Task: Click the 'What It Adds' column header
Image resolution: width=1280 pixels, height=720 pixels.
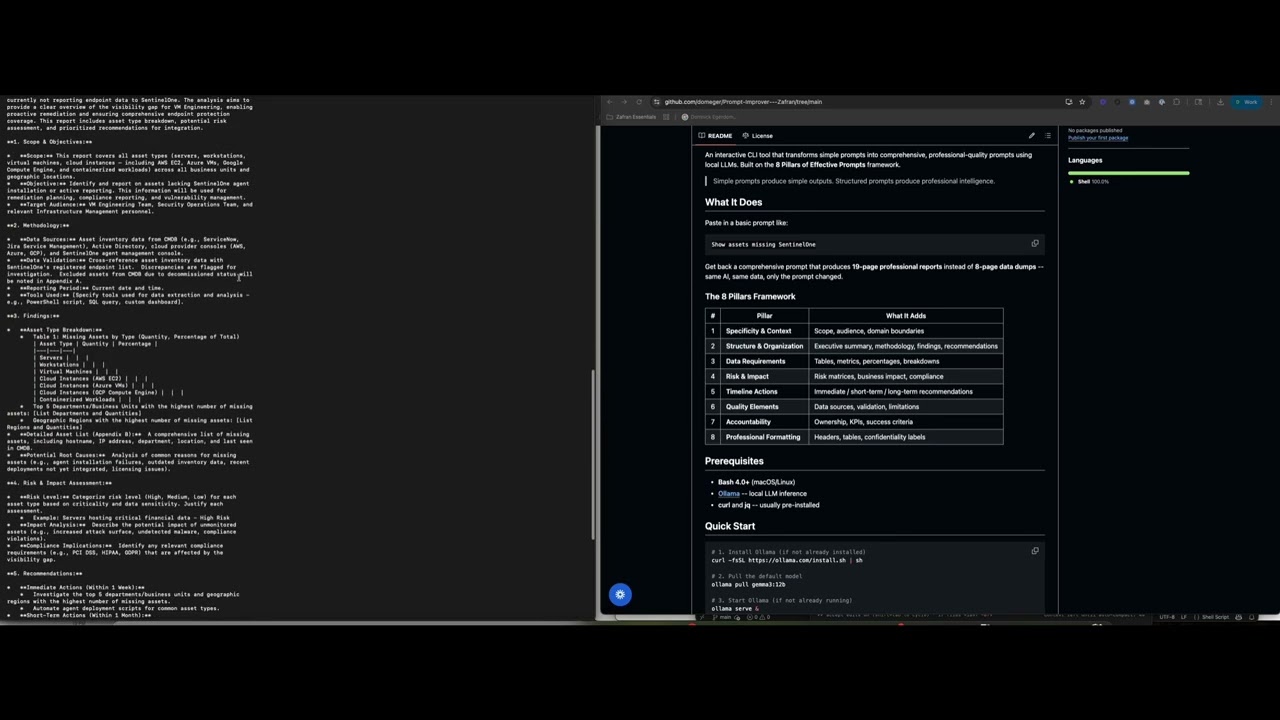Action: click(905, 316)
